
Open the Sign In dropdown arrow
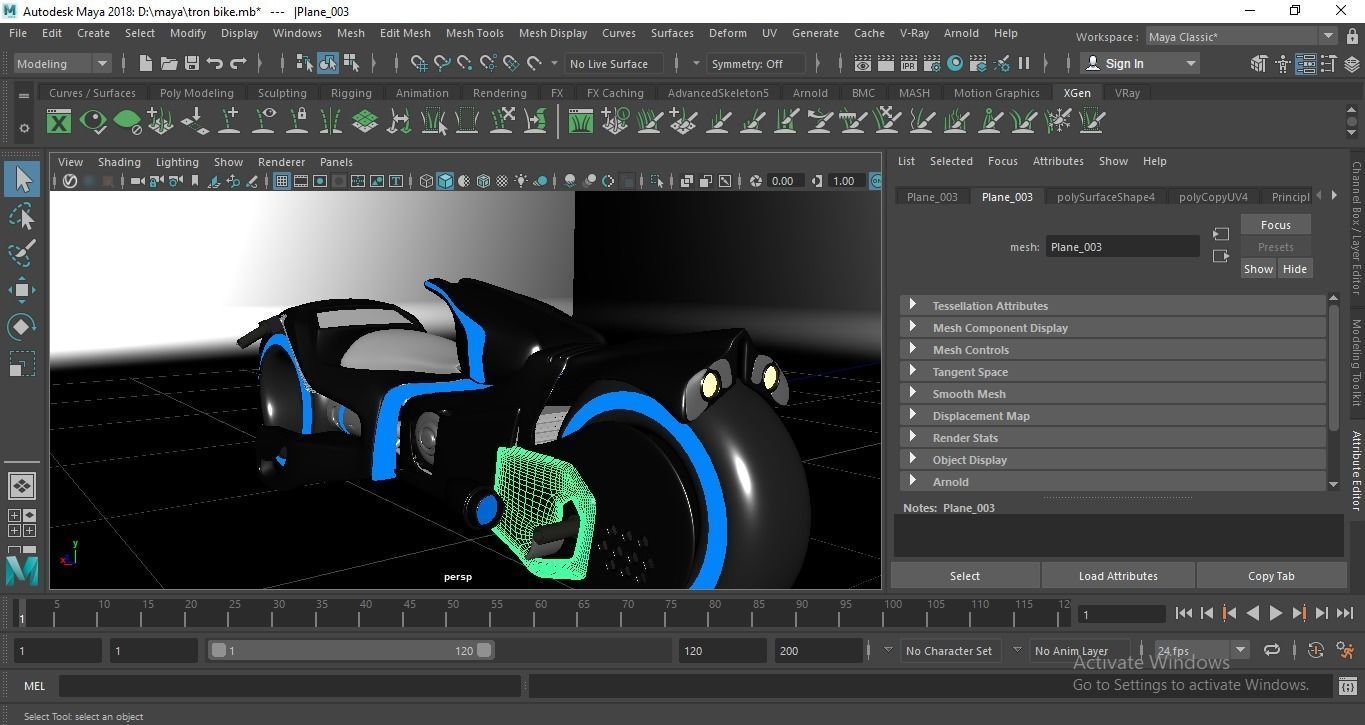point(1190,63)
